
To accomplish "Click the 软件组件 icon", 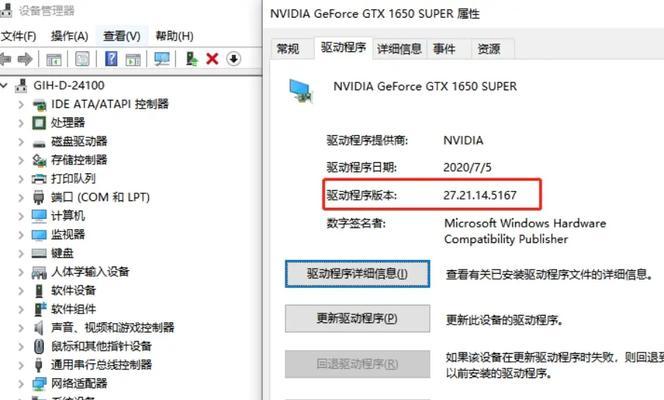I will [x=40, y=309].
